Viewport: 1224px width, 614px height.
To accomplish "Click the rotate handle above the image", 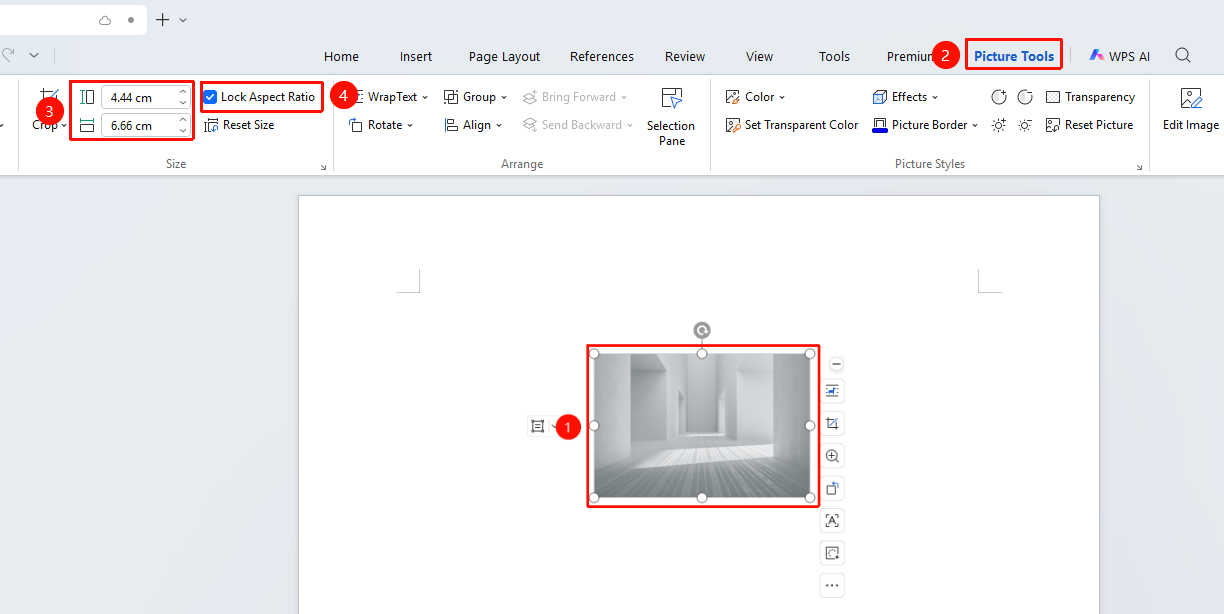I will pyautogui.click(x=702, y=330).
